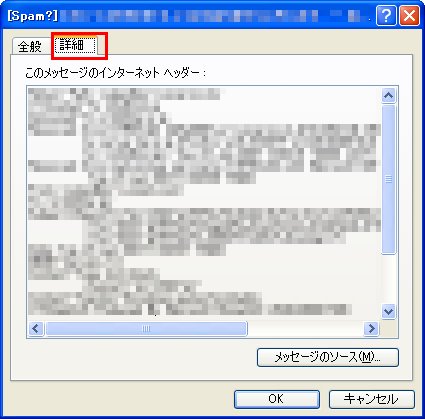Viewport: 425px width, 419px height.
Task: Click the gray corner square between the scrollbars
Action: point(389,329)
